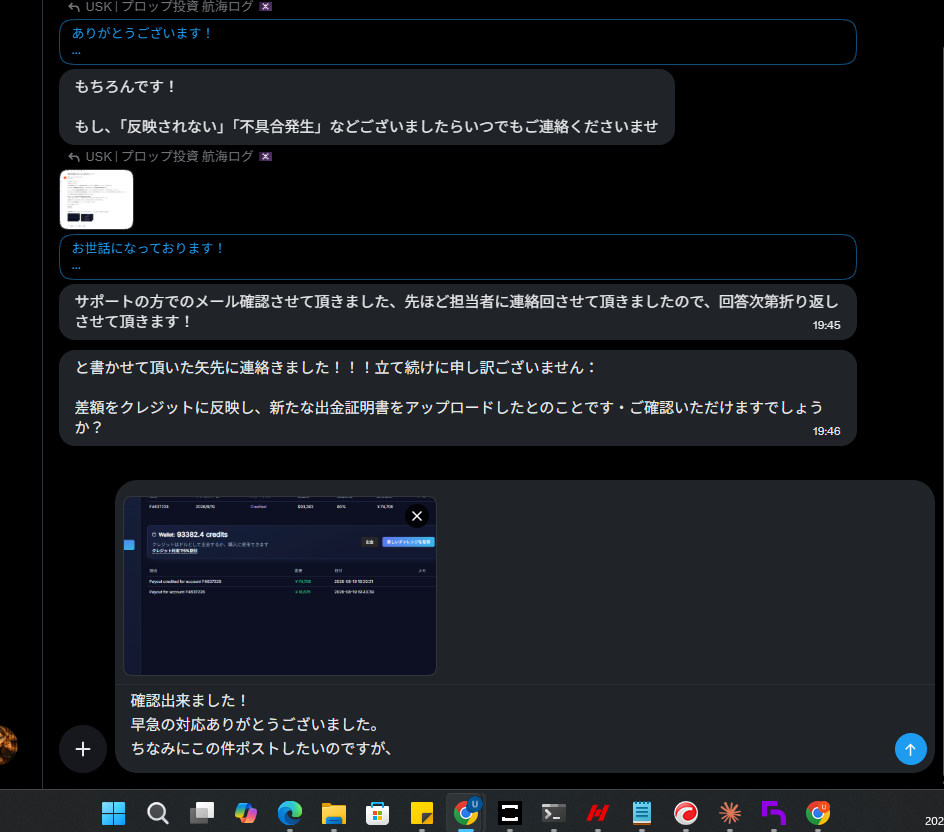Jump to quoted message ありがとうございます！
The image size is (944, 832).
pos(458,42)
